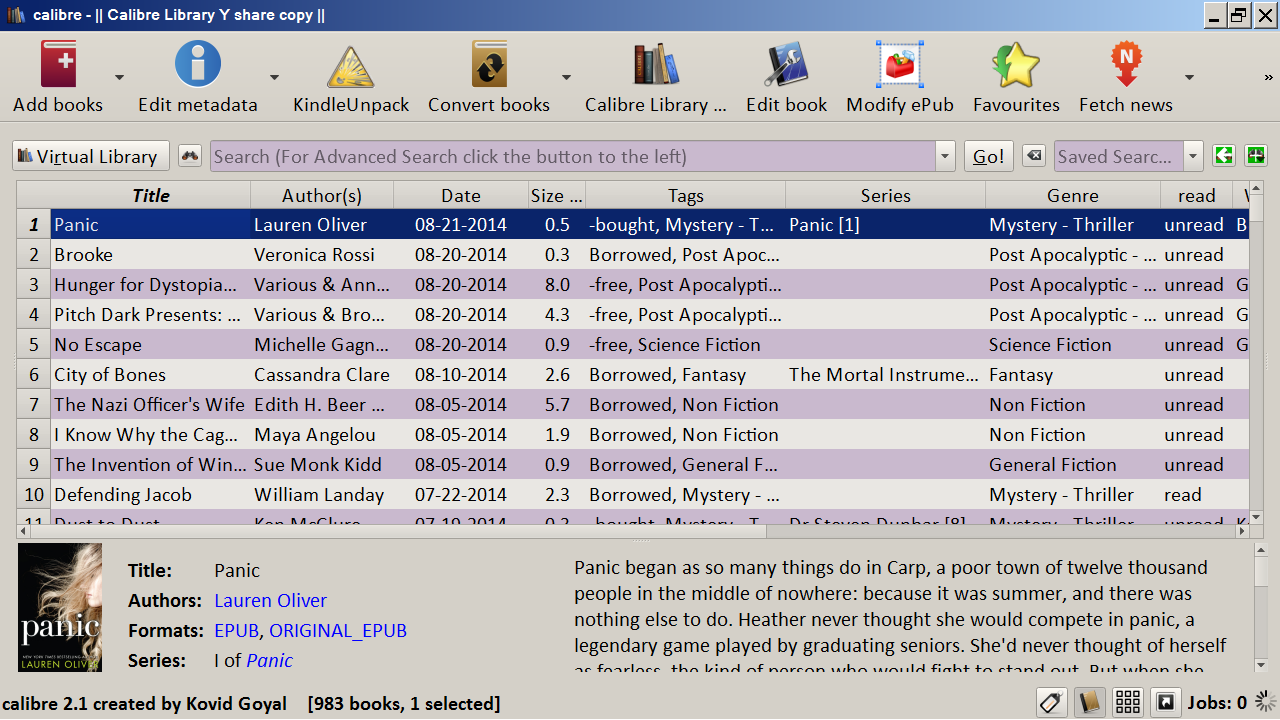
Task: Click the Panic book cover thumbnail
Action: click(x=60, y=607)
